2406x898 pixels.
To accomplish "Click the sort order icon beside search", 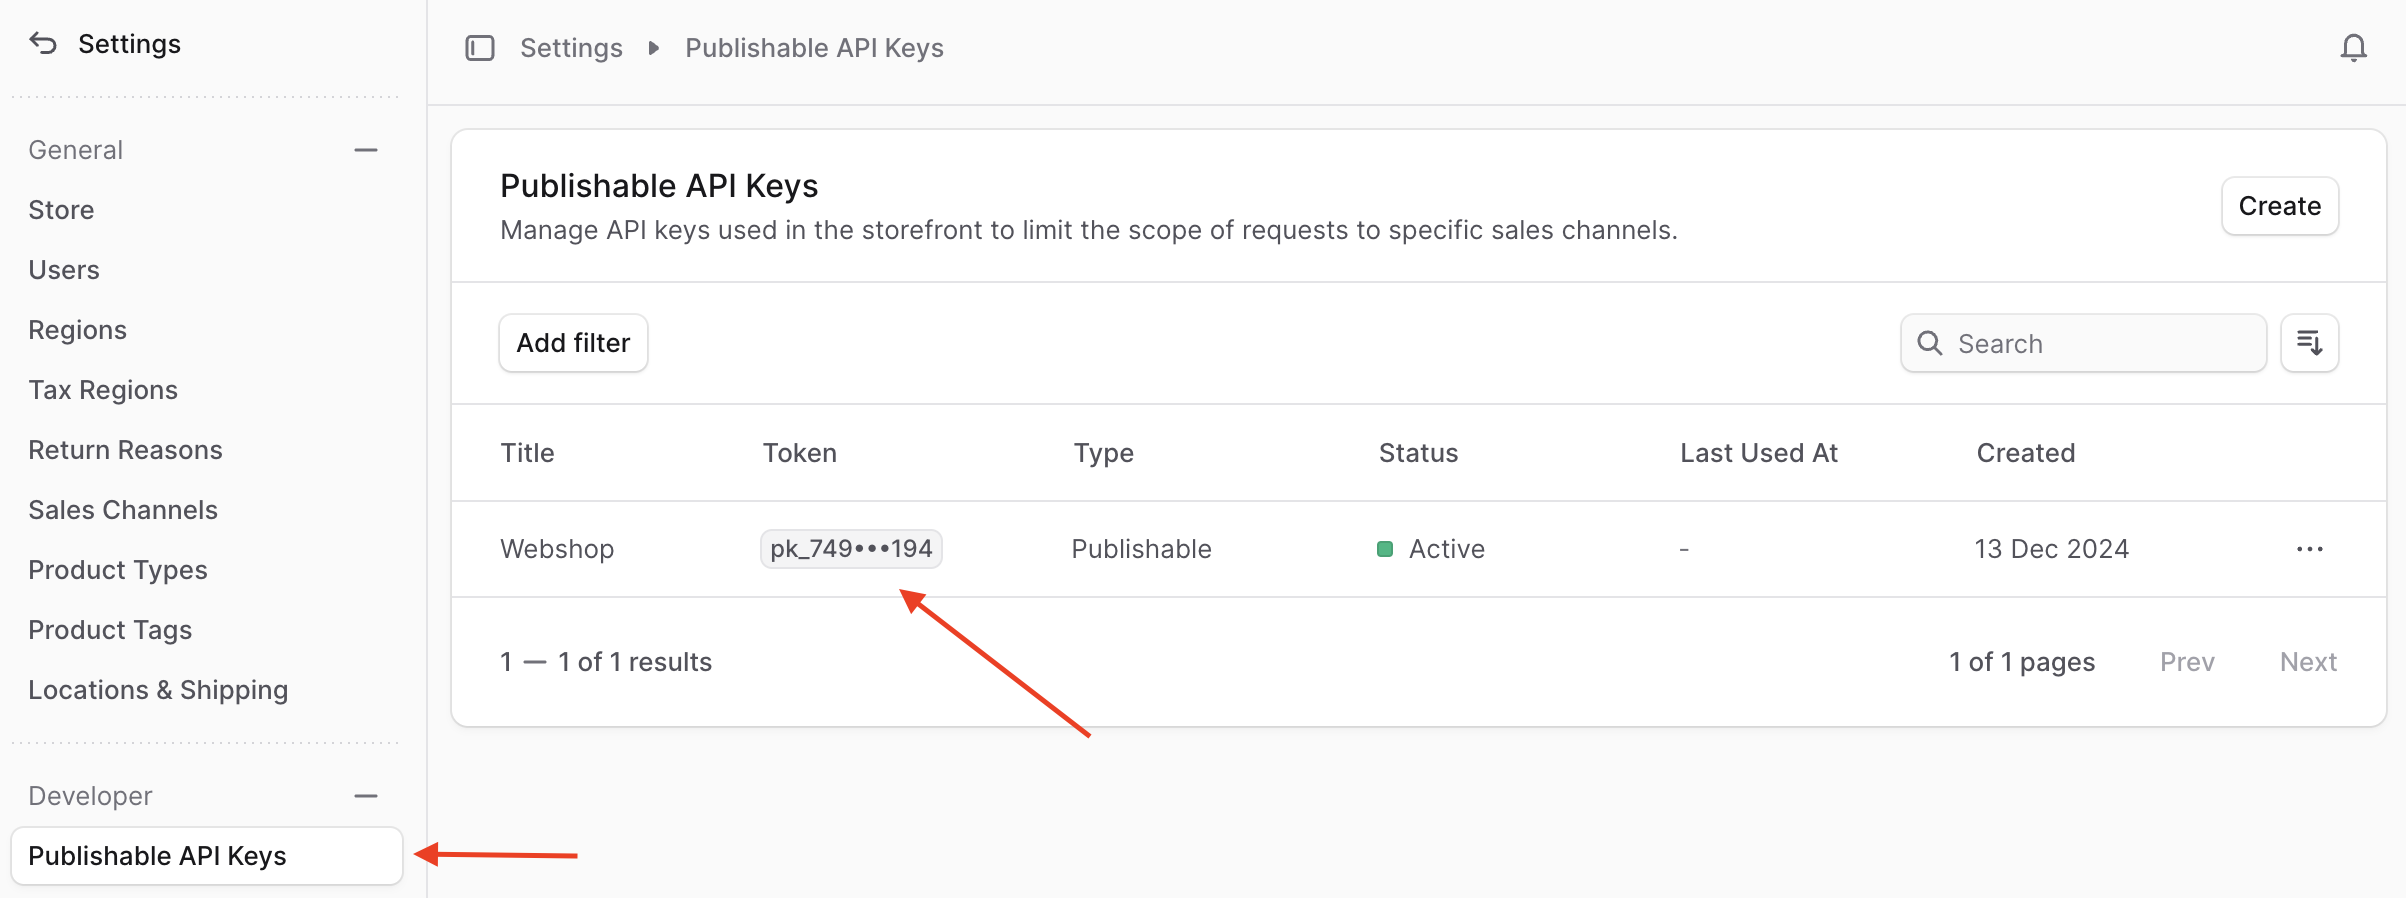I will pyautogui.click(x=2310, y=343).
